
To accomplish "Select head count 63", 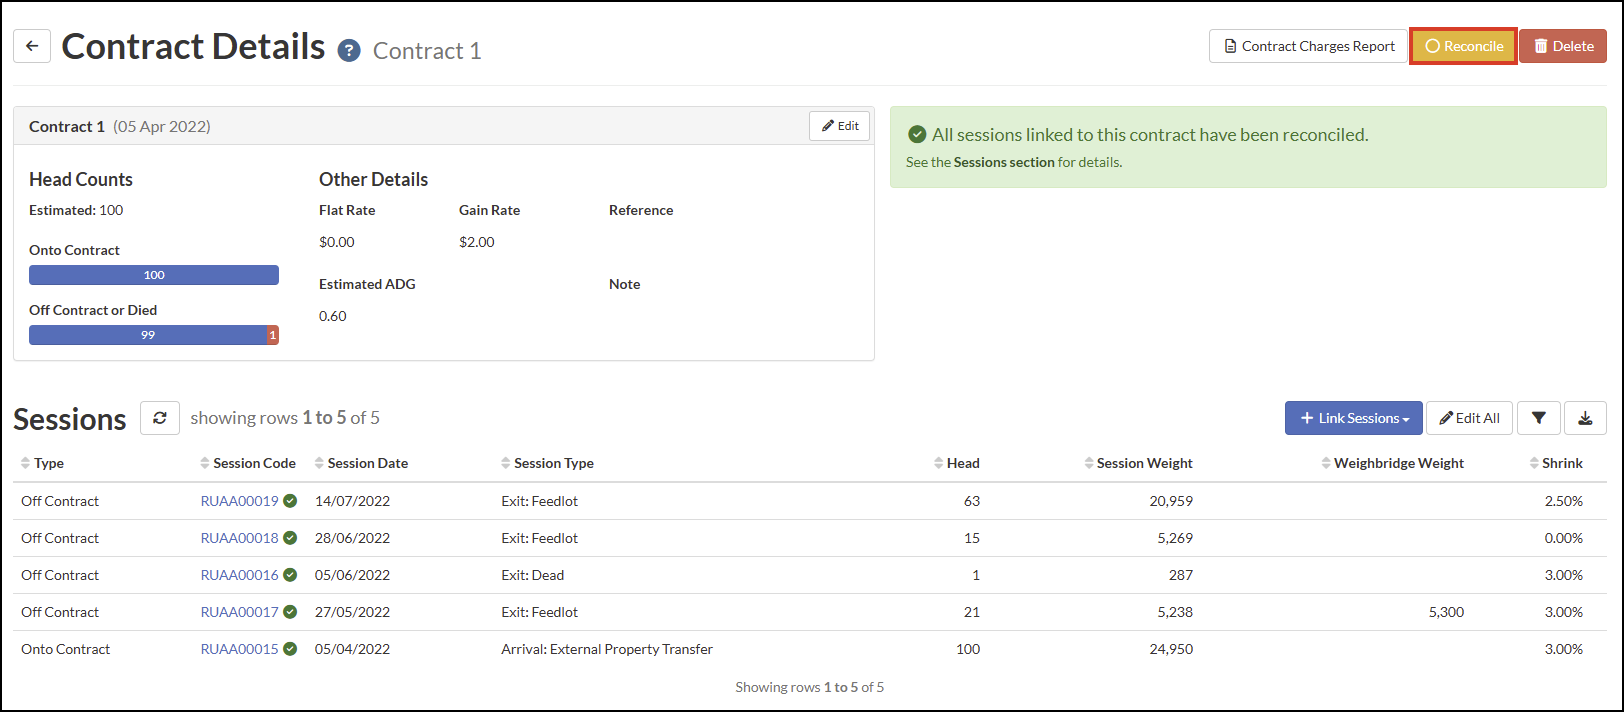I will 972,501.
